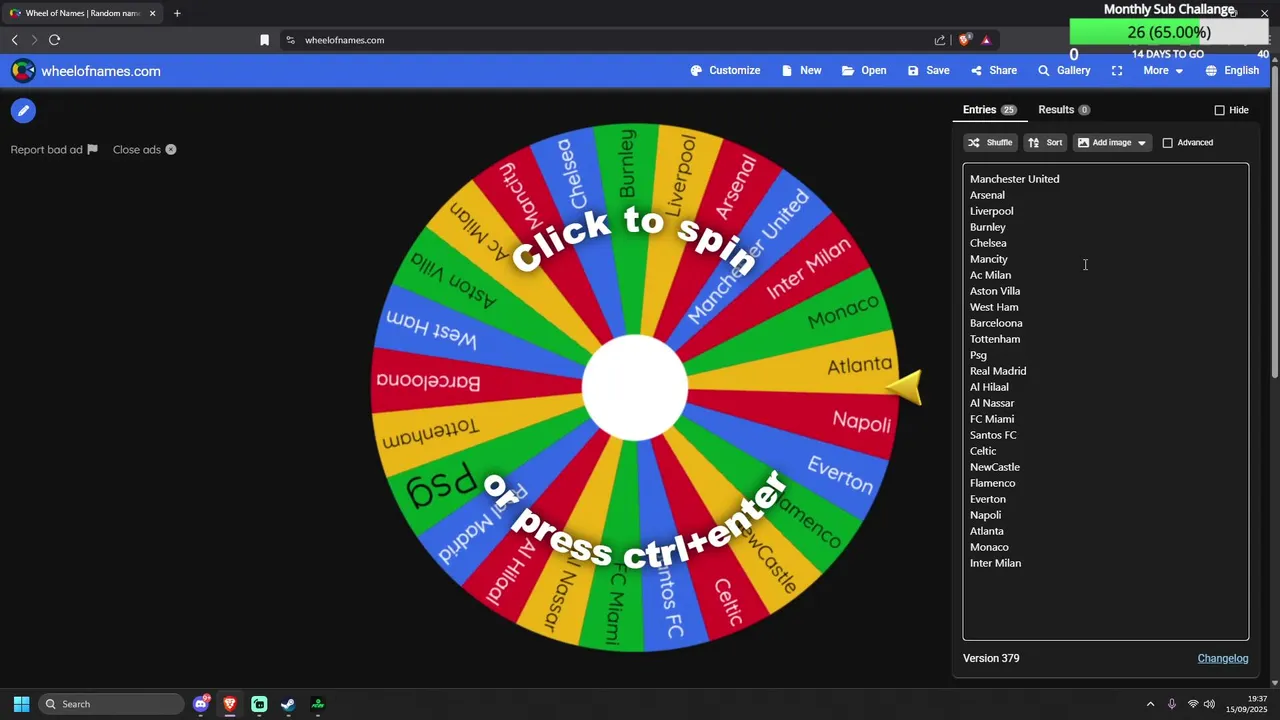
Task: Click 'Barceloona' entry in list
Action: tap(996, 323)
